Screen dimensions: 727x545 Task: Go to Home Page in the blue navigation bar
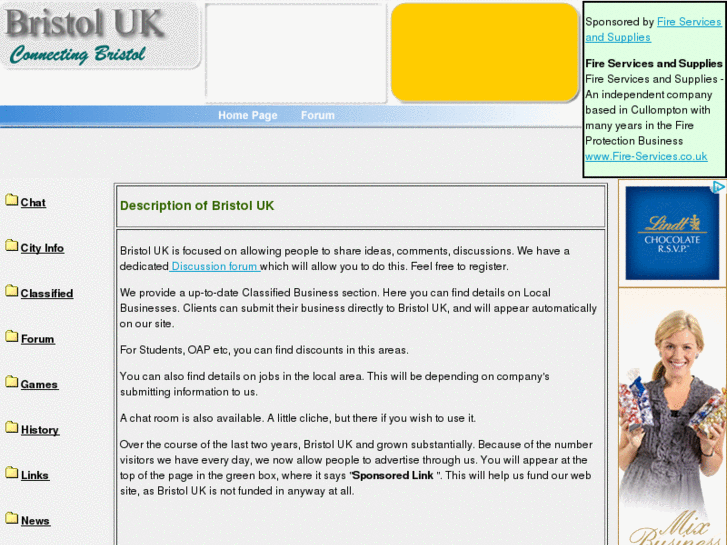tap(248, 115)
